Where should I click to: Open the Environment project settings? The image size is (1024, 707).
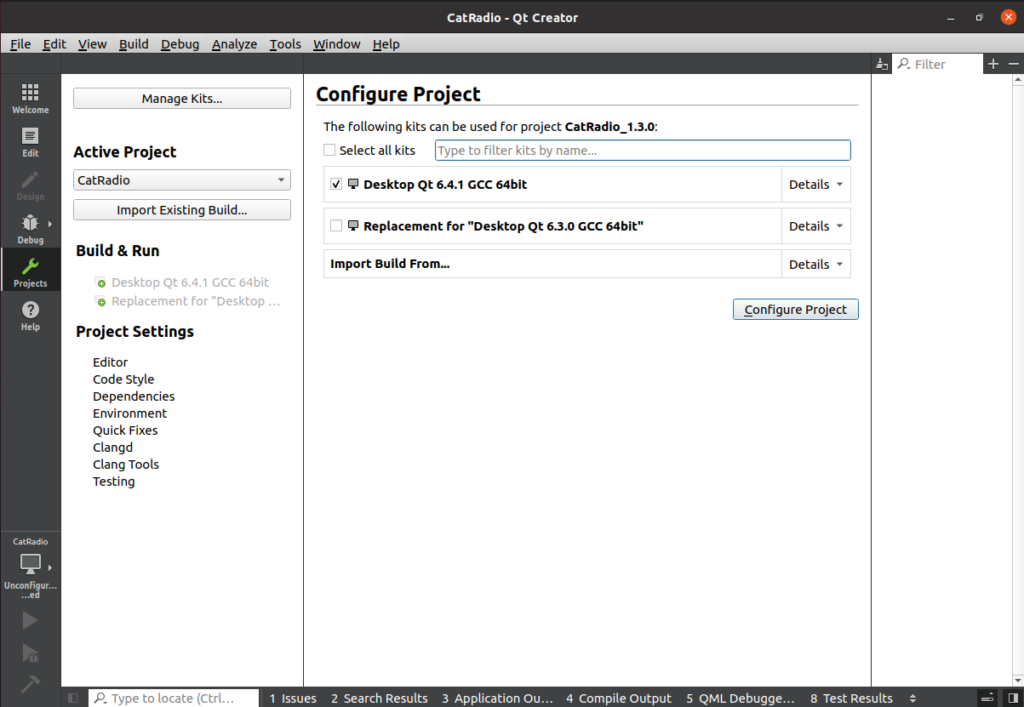(129, 413)
